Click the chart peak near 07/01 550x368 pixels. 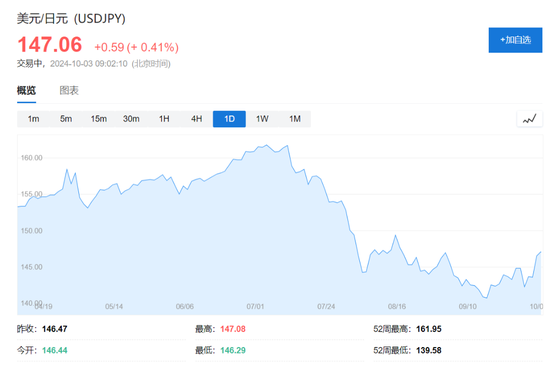(267, 145)
